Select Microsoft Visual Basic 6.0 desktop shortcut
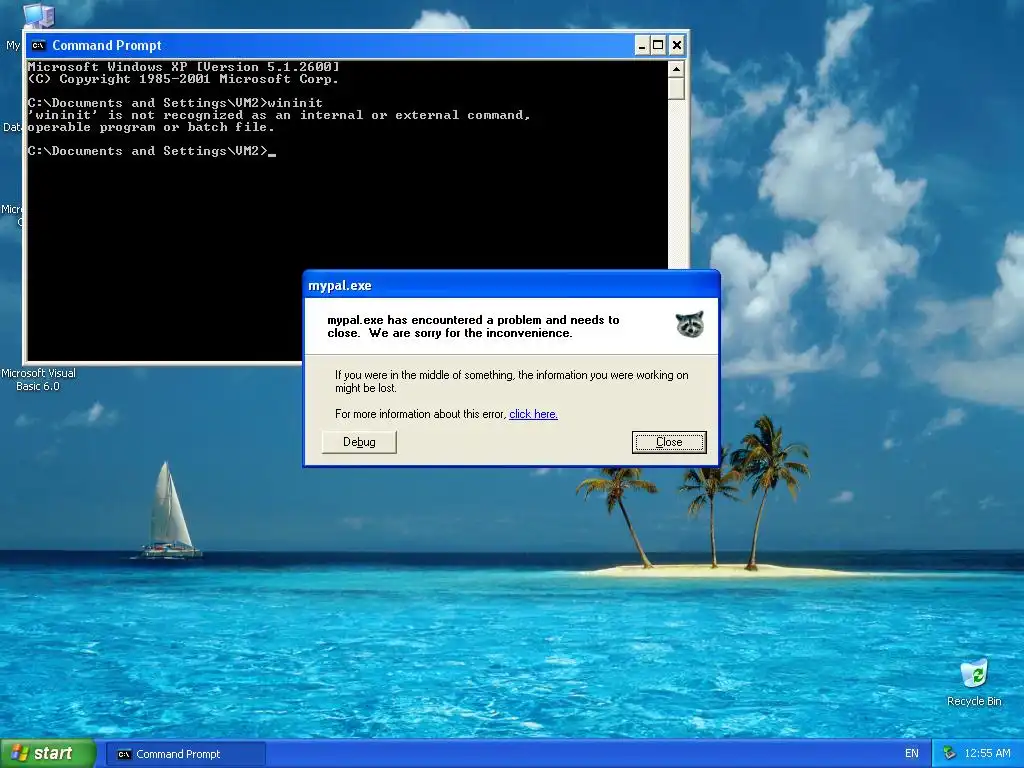Screen dimensions: 1024x768 point(38,379)
